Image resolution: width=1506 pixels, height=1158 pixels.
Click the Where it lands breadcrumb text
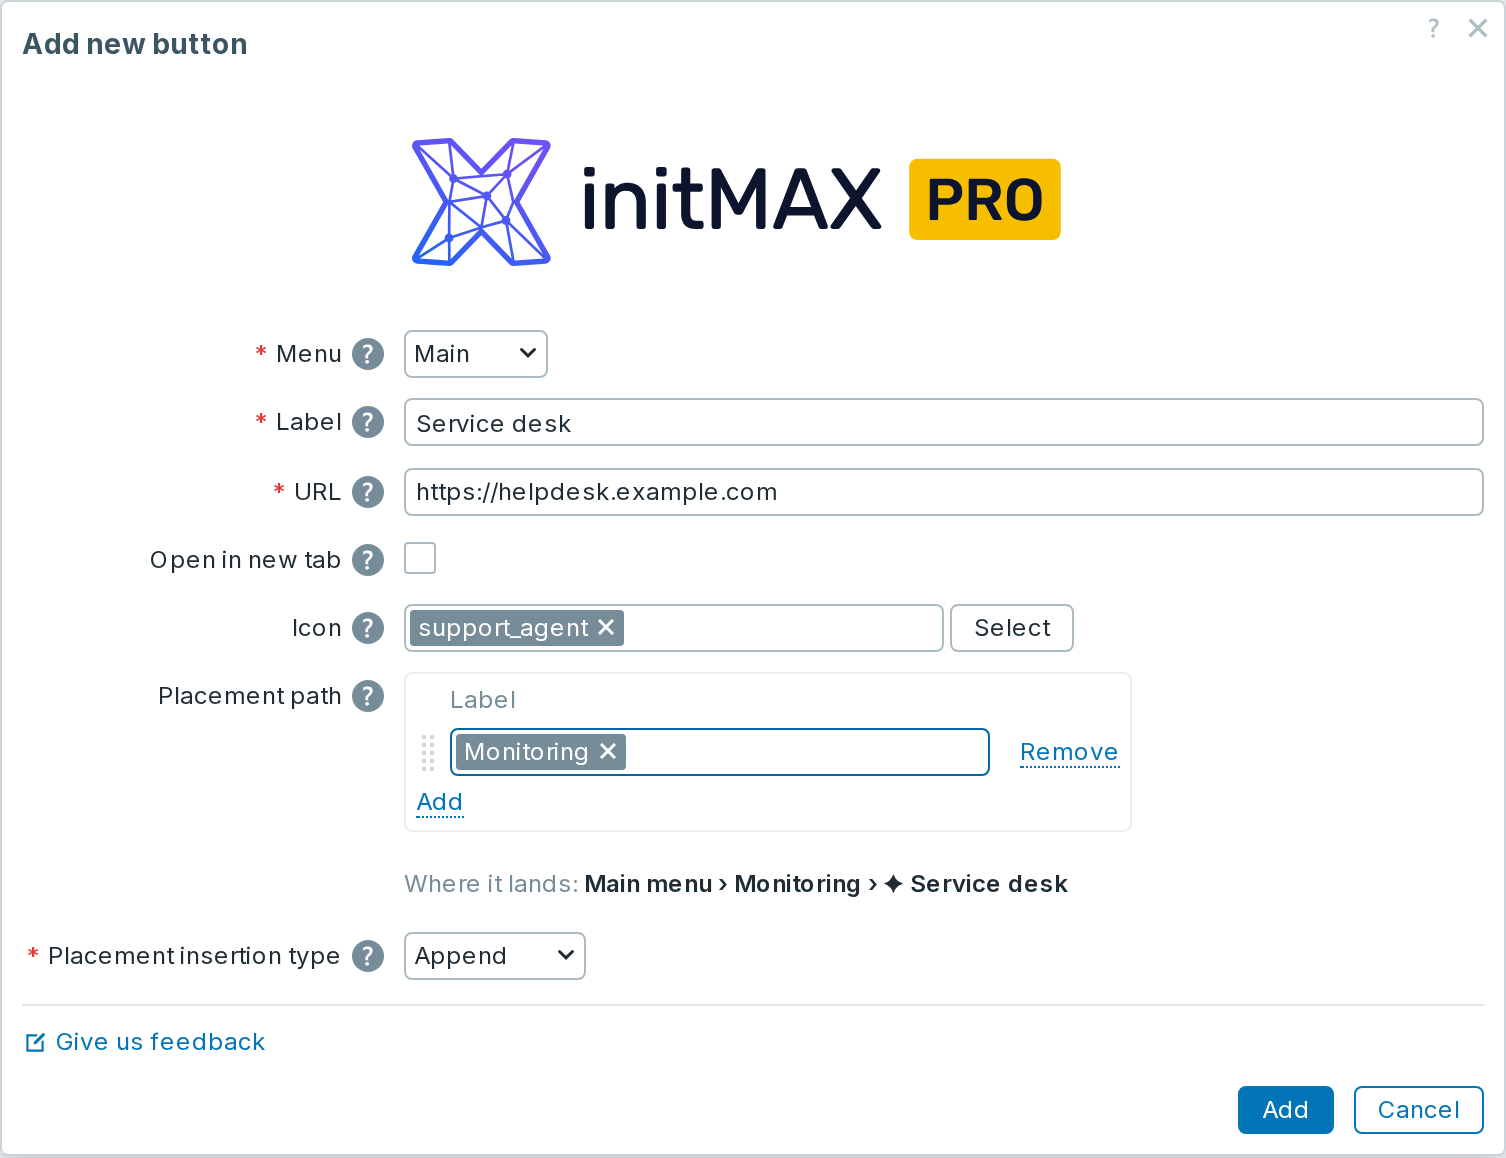pyautogui.click(x=736, y=884)
